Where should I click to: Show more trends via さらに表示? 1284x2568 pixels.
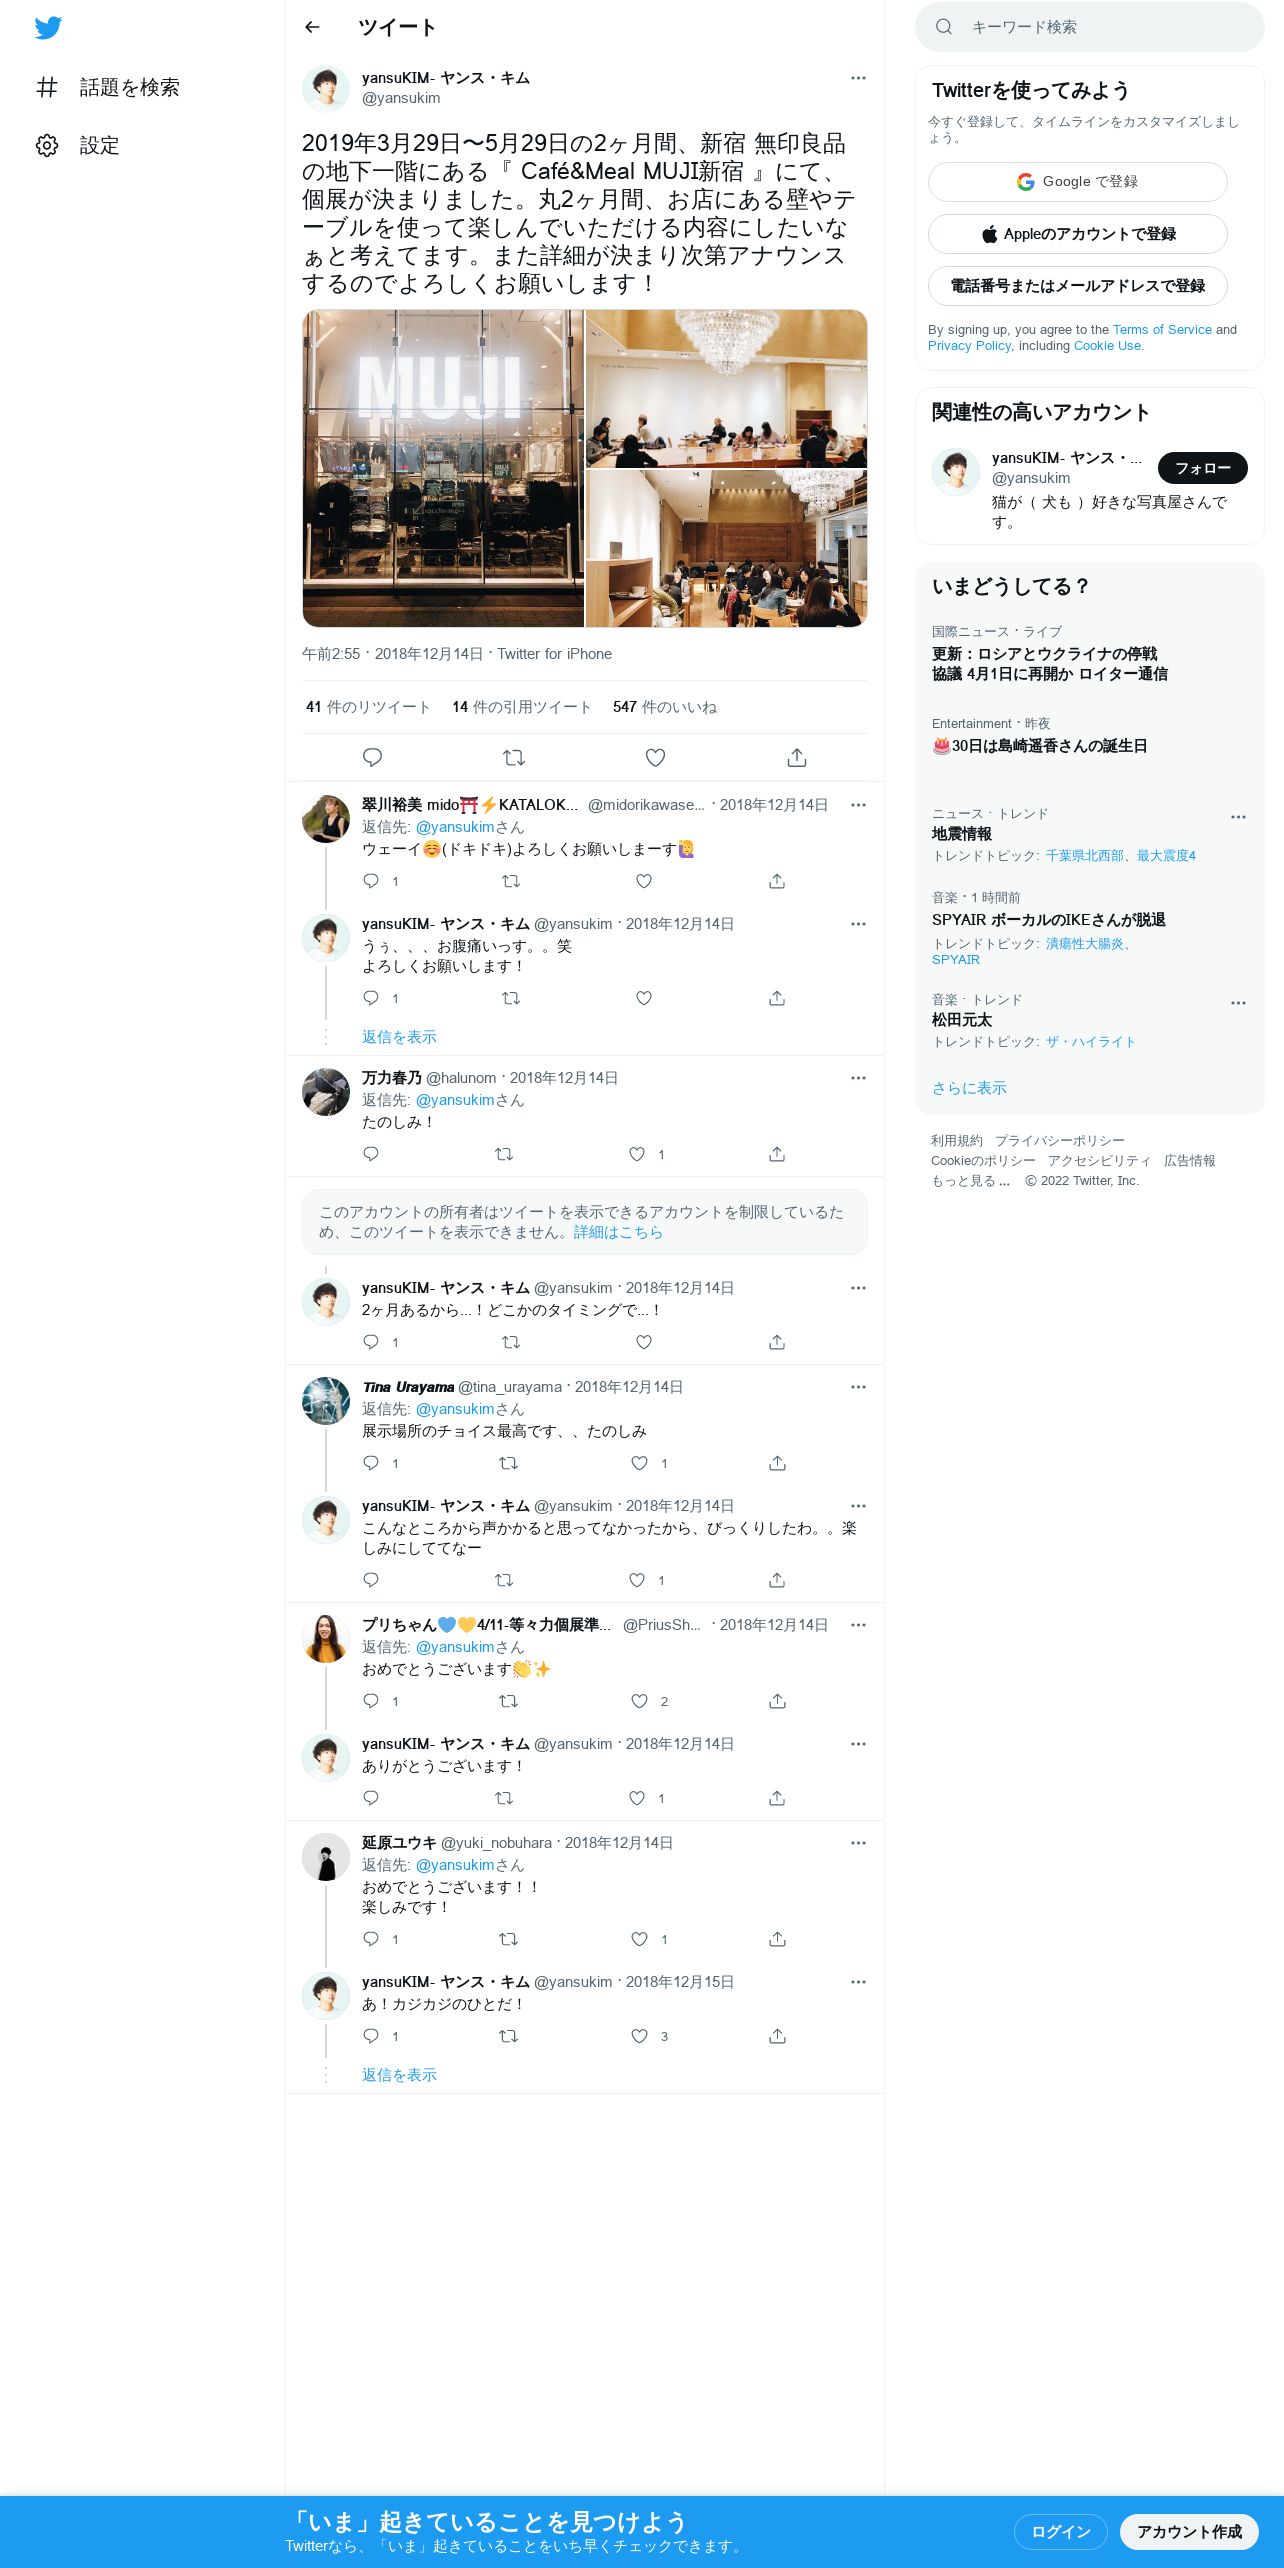tap(969, 1088)
